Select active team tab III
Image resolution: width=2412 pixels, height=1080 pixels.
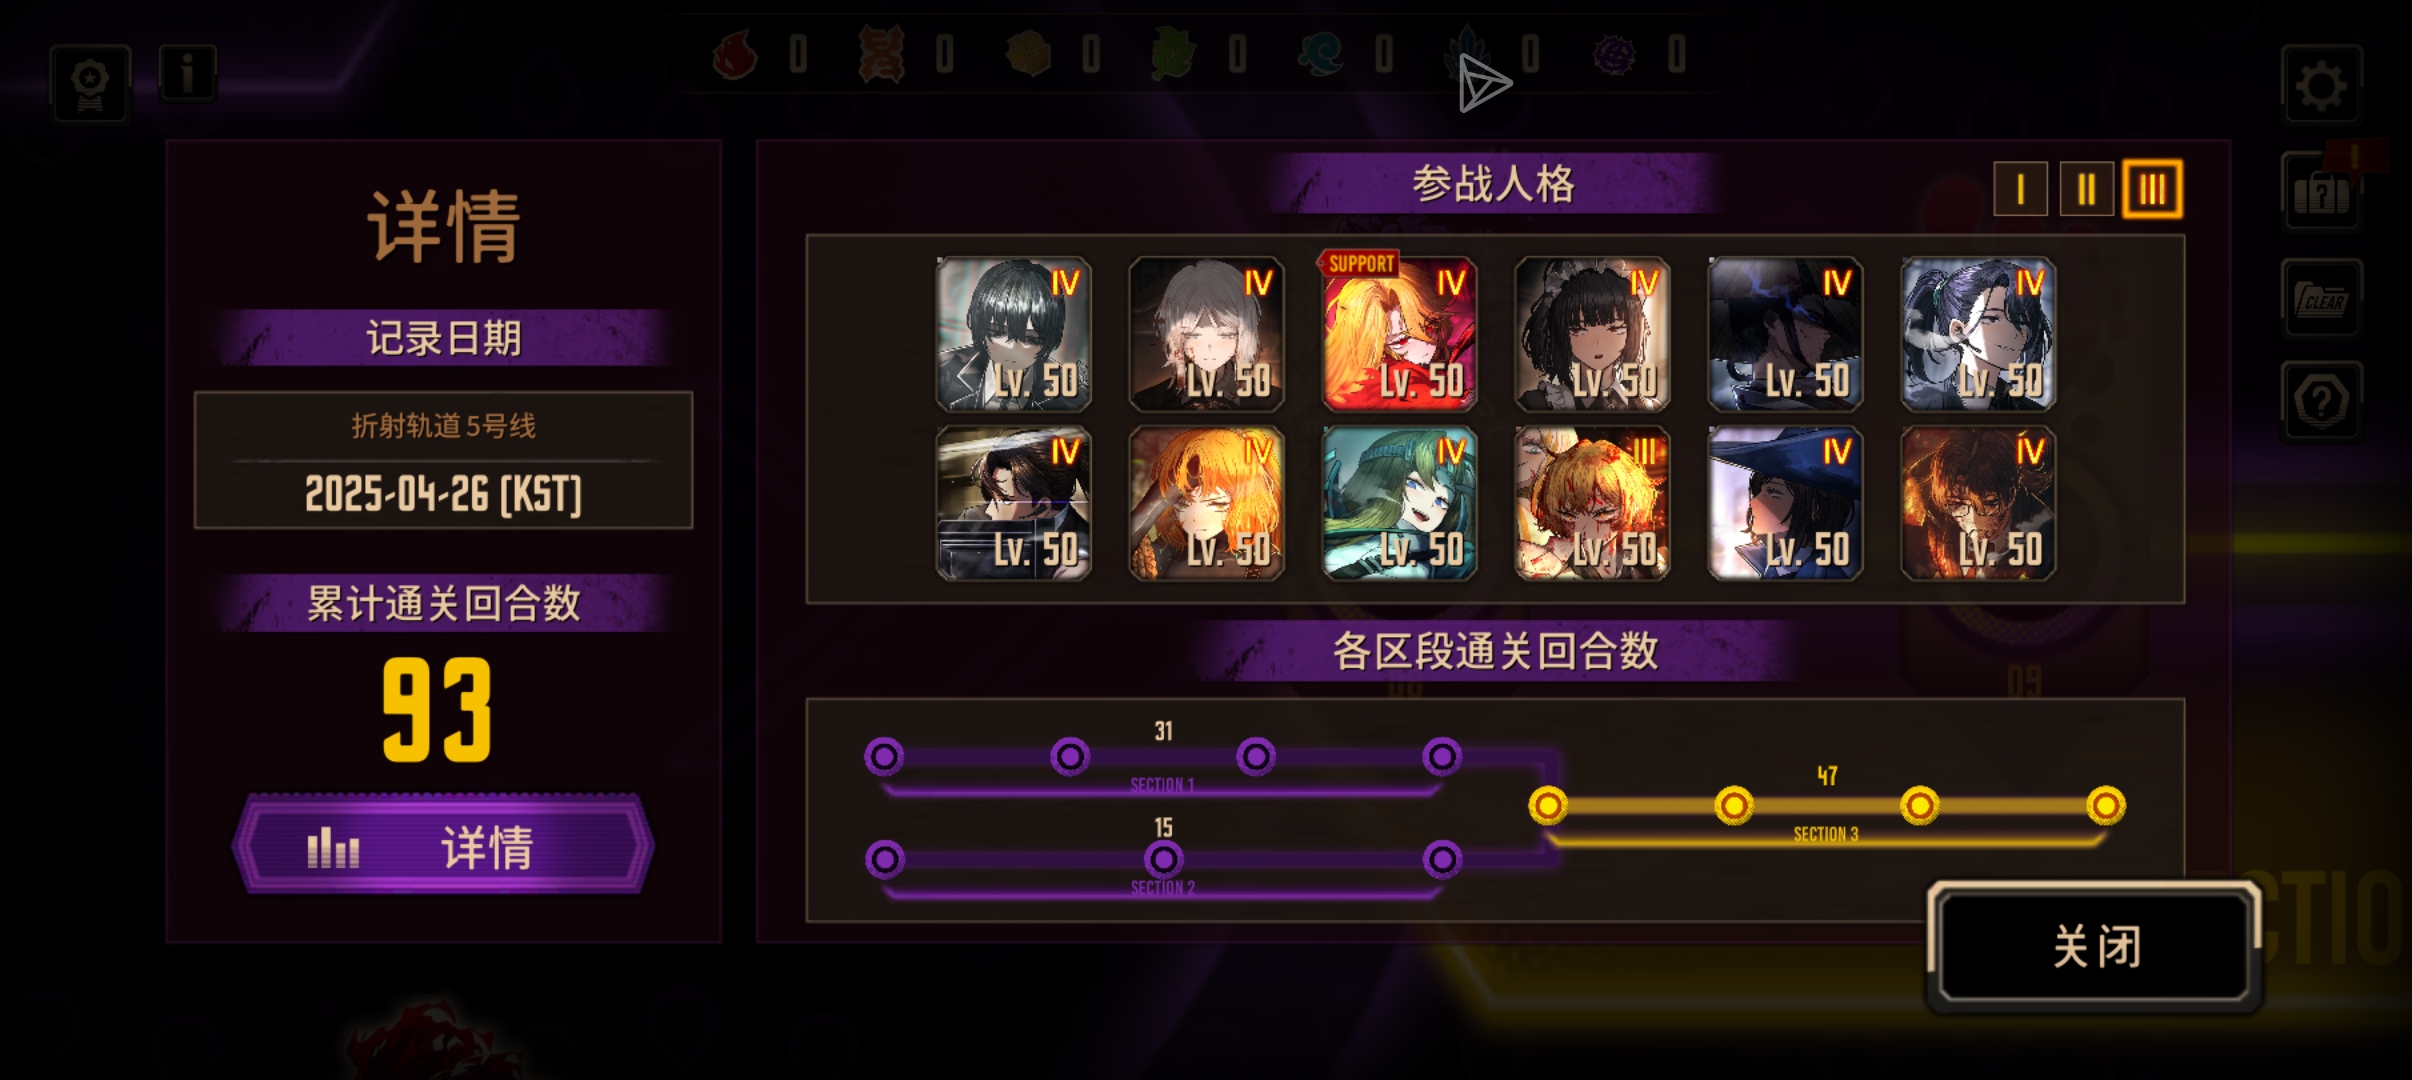pos(2152,189)
